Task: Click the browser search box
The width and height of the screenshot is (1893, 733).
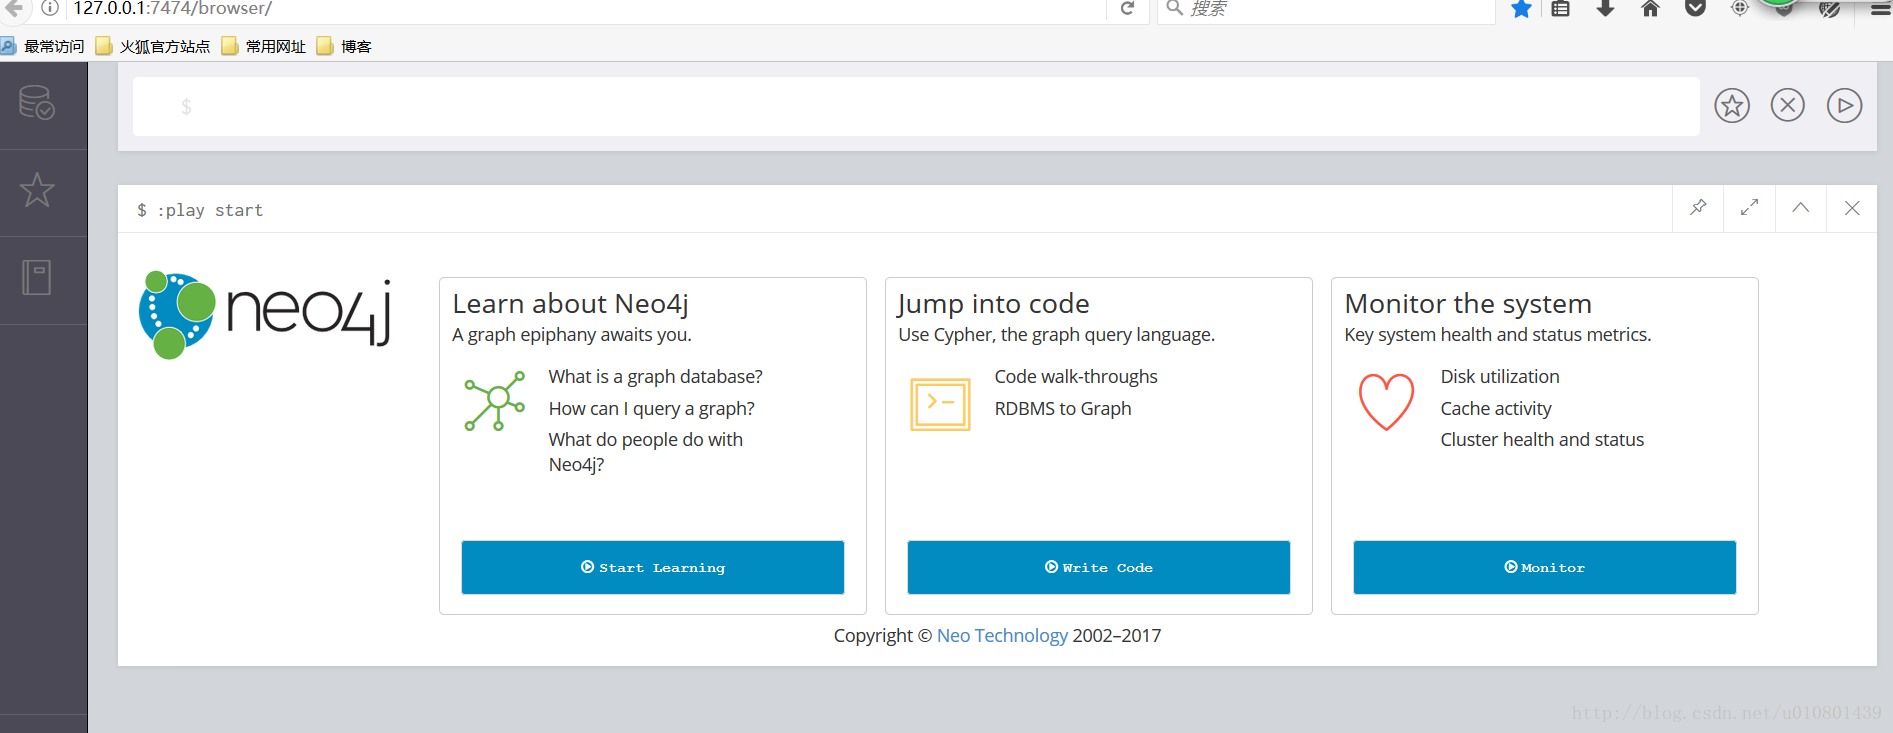Action: [1327, 9]
